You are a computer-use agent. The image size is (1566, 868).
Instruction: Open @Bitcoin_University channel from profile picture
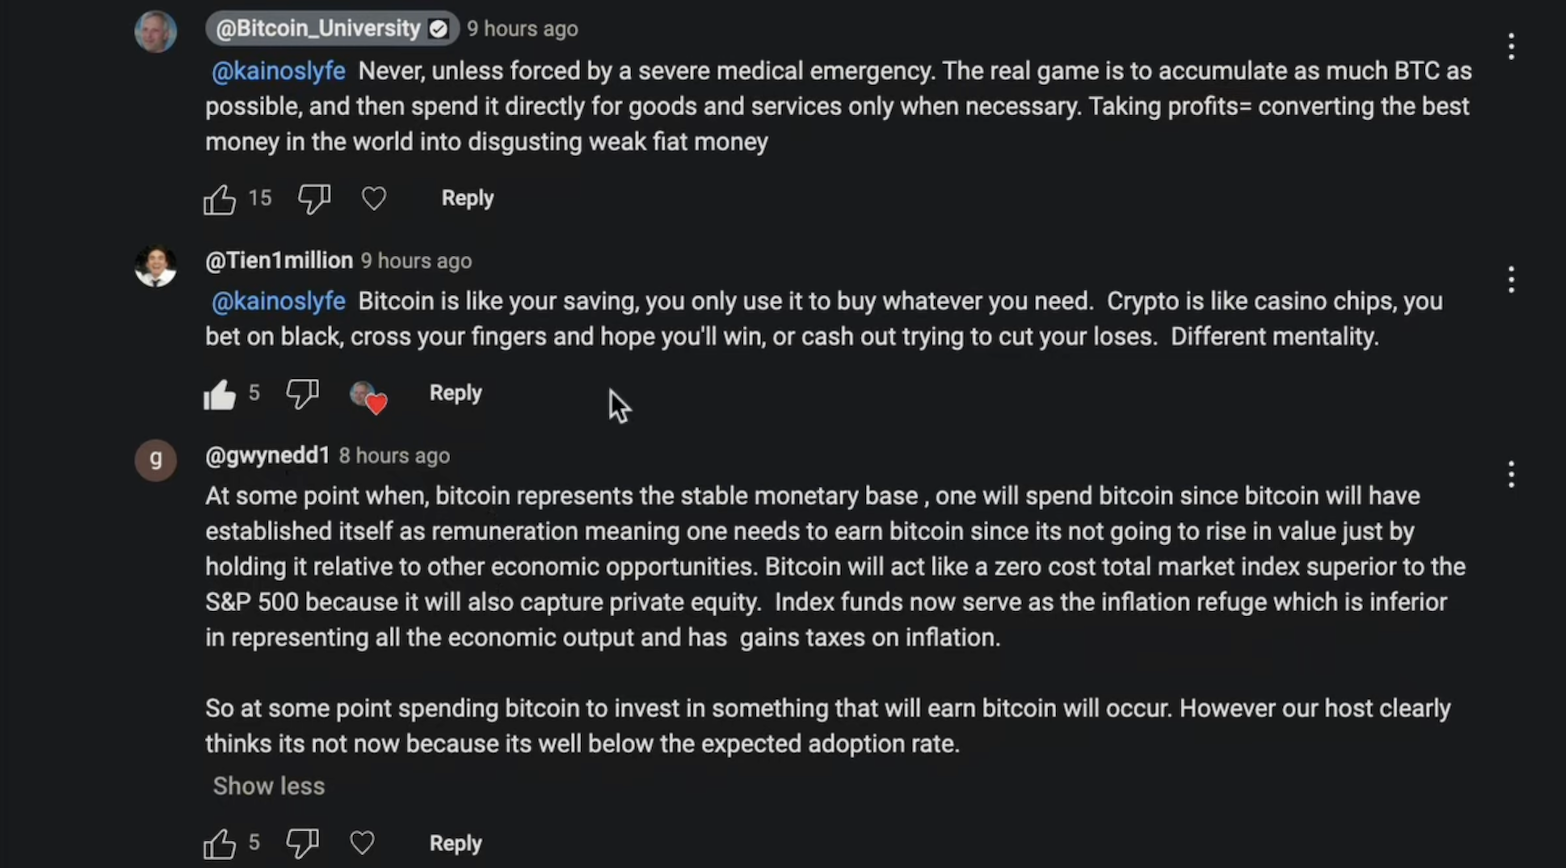click(x=156, y=31)
